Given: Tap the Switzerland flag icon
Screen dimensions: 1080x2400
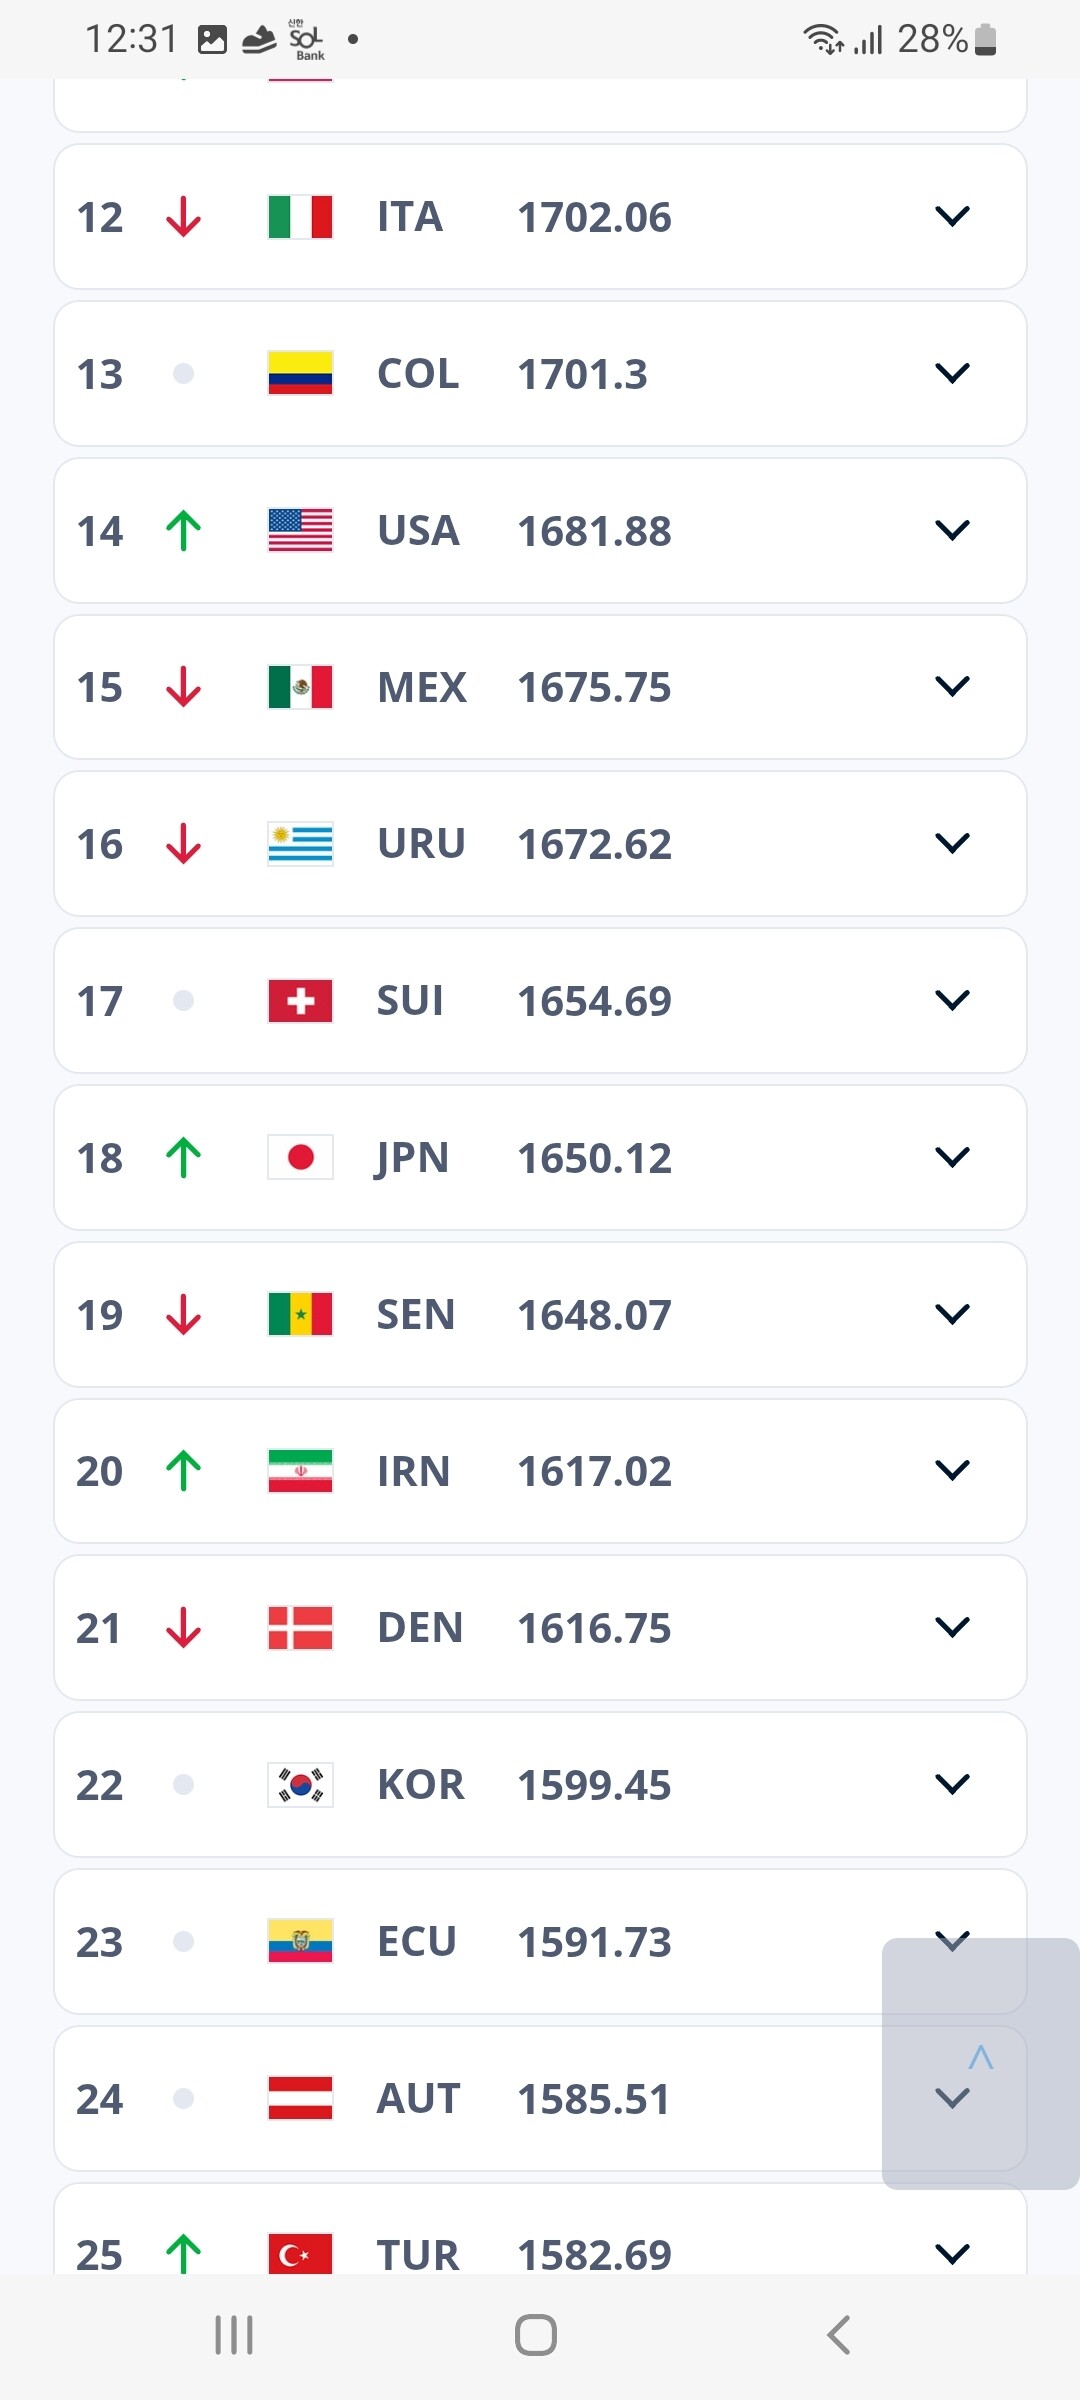Looking at the screenshot, I should [300, 1001].
